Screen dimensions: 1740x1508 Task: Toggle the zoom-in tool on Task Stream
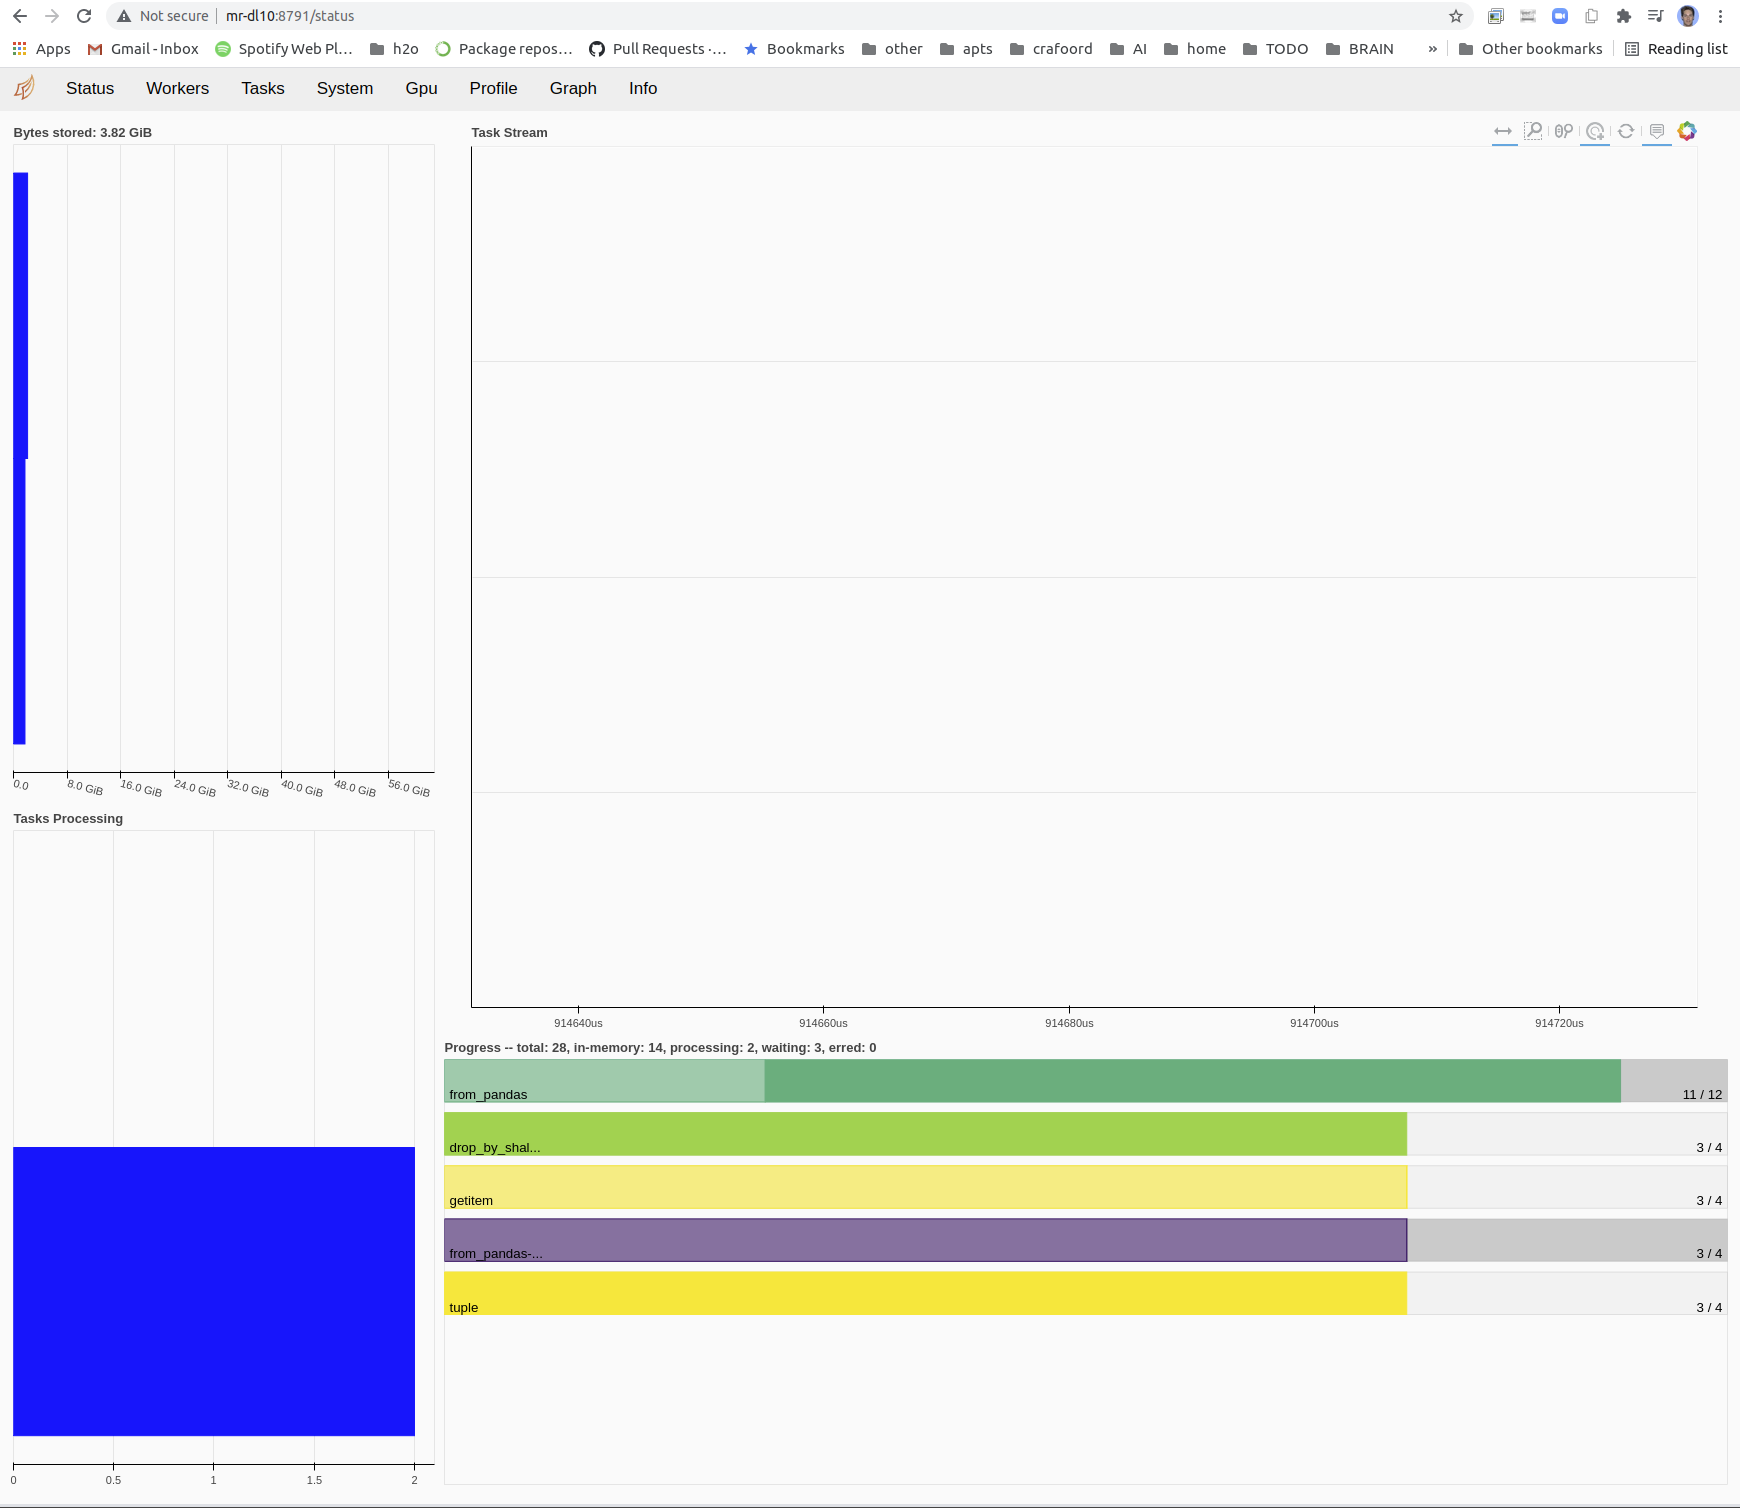pyautogui.click(x=1593, y=131)
